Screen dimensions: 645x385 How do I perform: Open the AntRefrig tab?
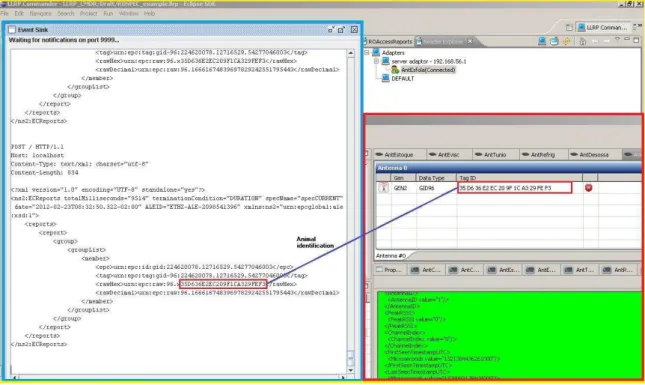click(x=539, y=155)
